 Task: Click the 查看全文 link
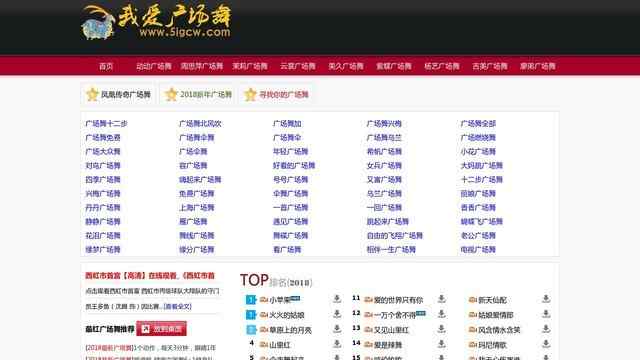[178, 306]
